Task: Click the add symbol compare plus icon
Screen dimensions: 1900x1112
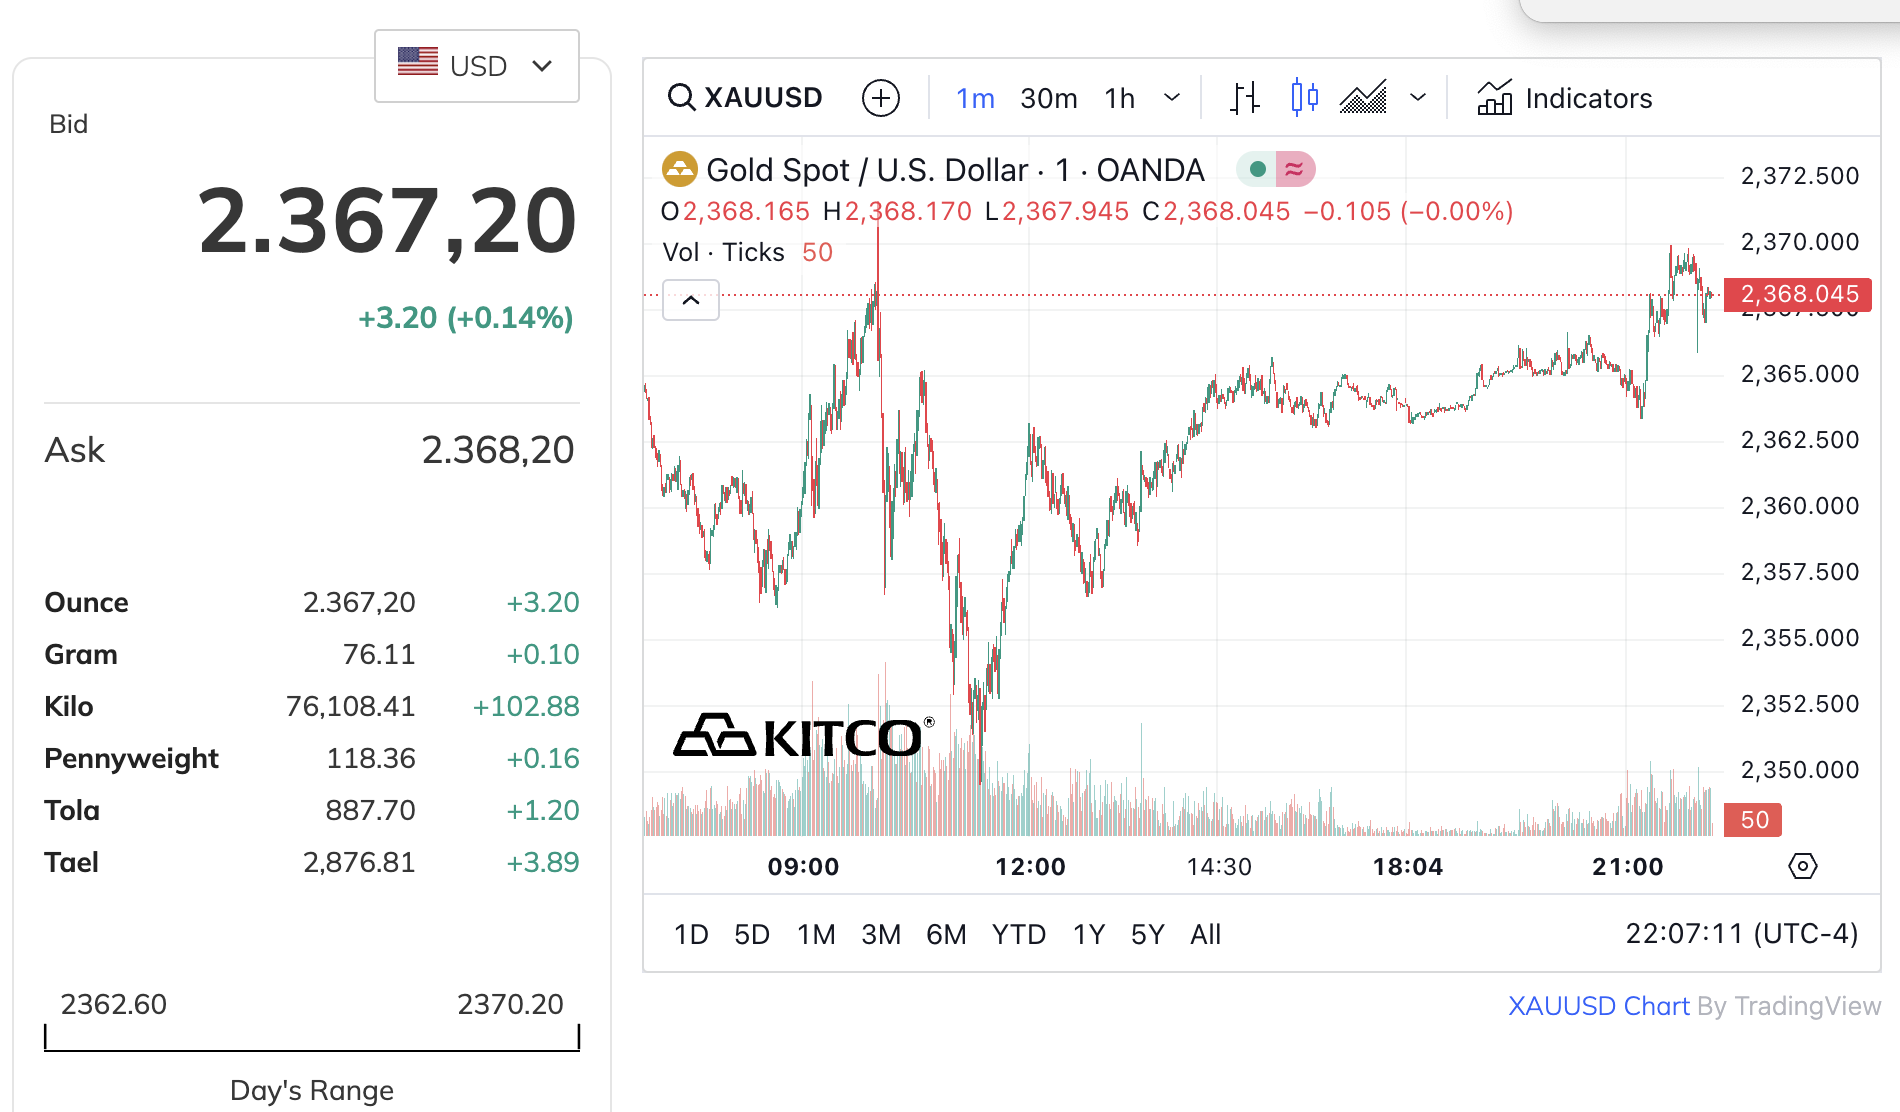Action: [880, 98]
